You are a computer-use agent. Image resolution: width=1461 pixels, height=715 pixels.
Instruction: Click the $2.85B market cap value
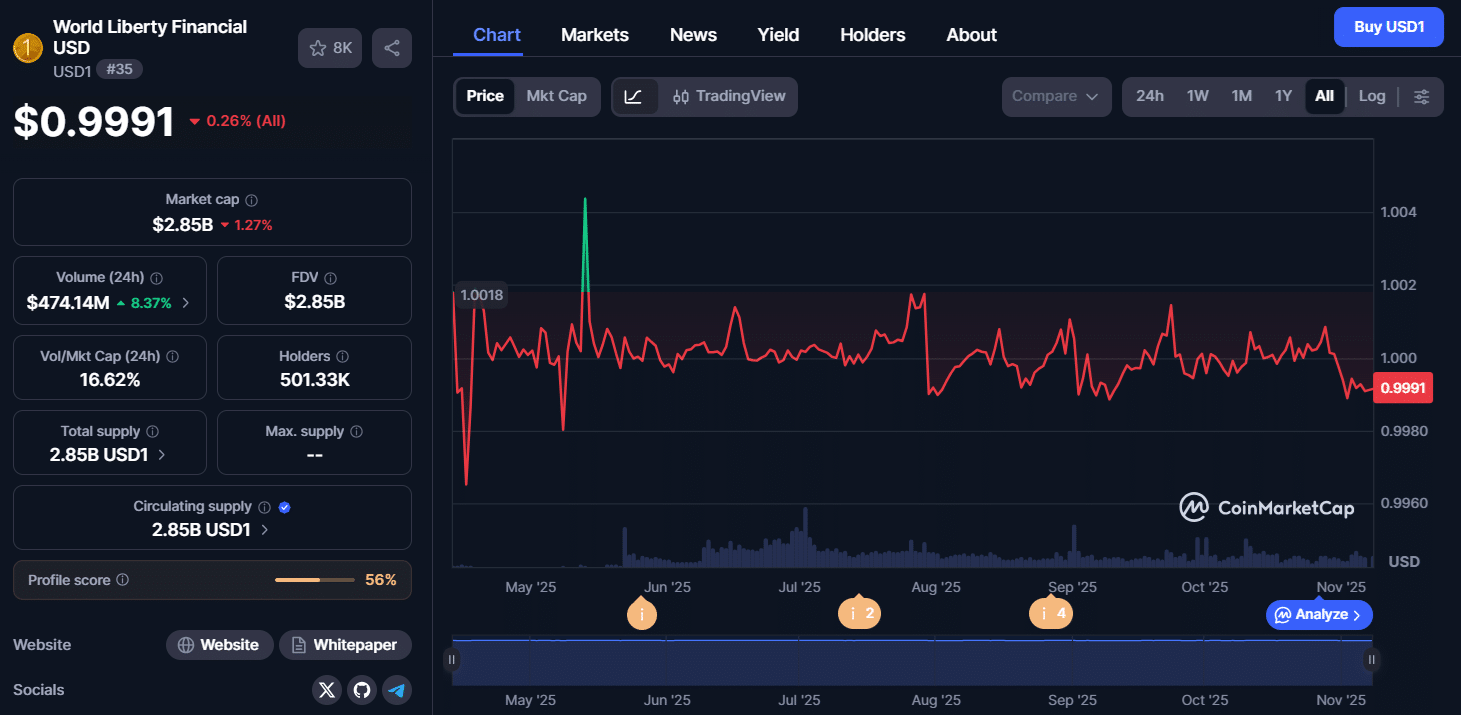[x=182, y=224]
